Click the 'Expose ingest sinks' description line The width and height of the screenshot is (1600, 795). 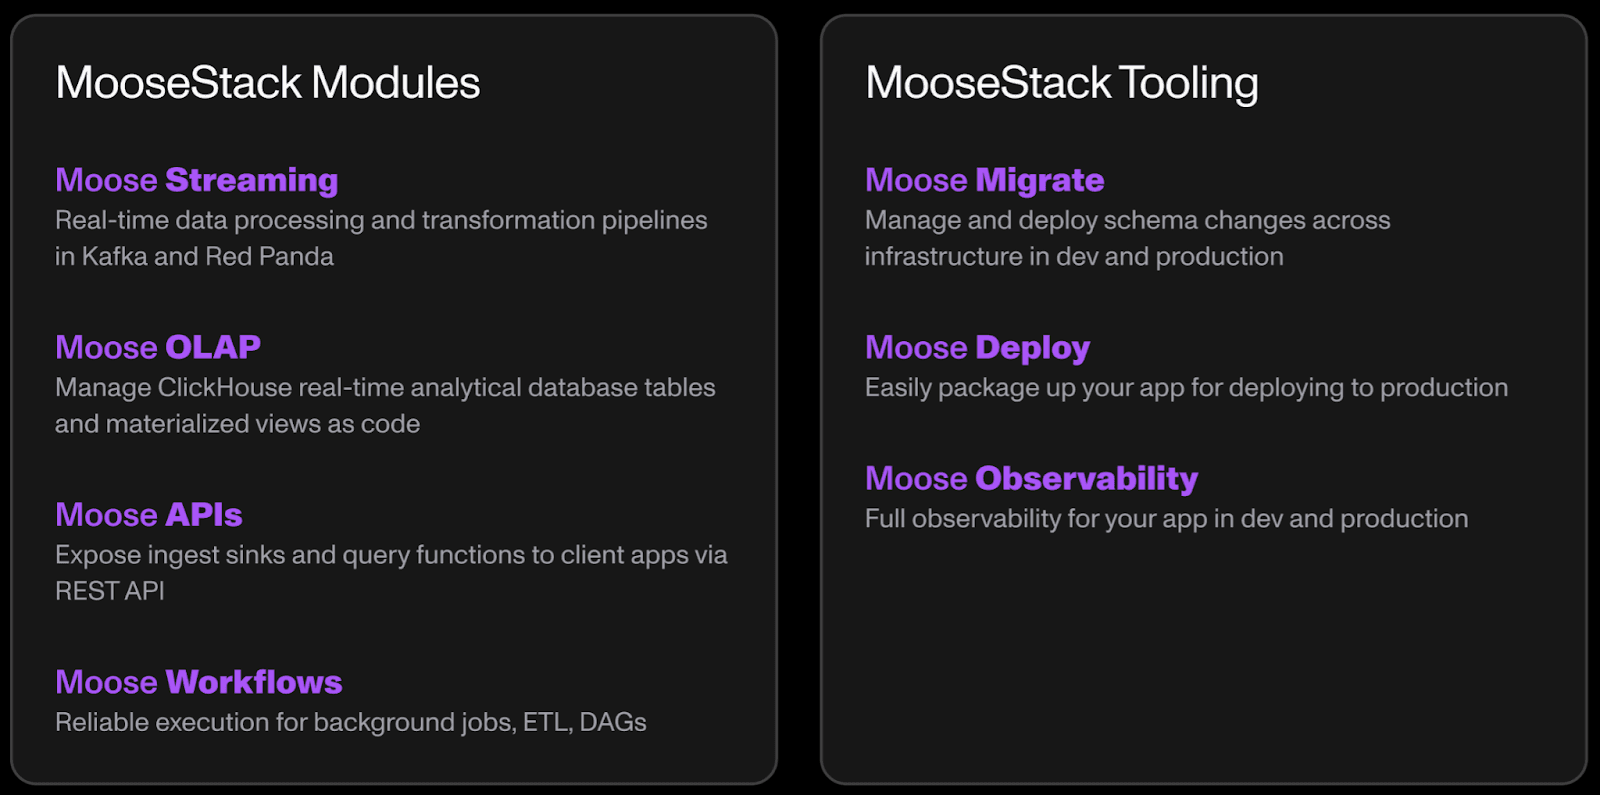[391, 555]
